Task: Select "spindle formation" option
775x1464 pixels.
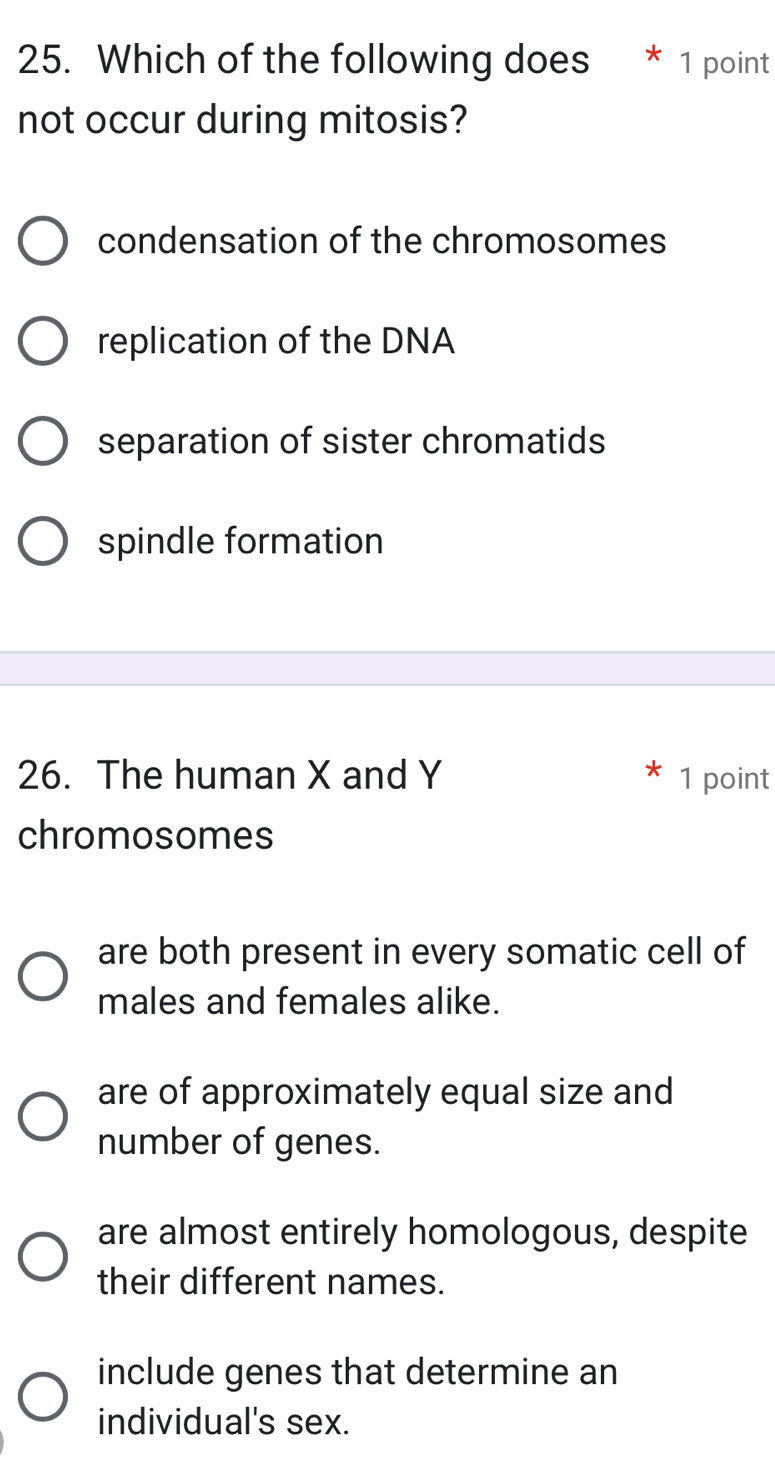Action: 42,540
